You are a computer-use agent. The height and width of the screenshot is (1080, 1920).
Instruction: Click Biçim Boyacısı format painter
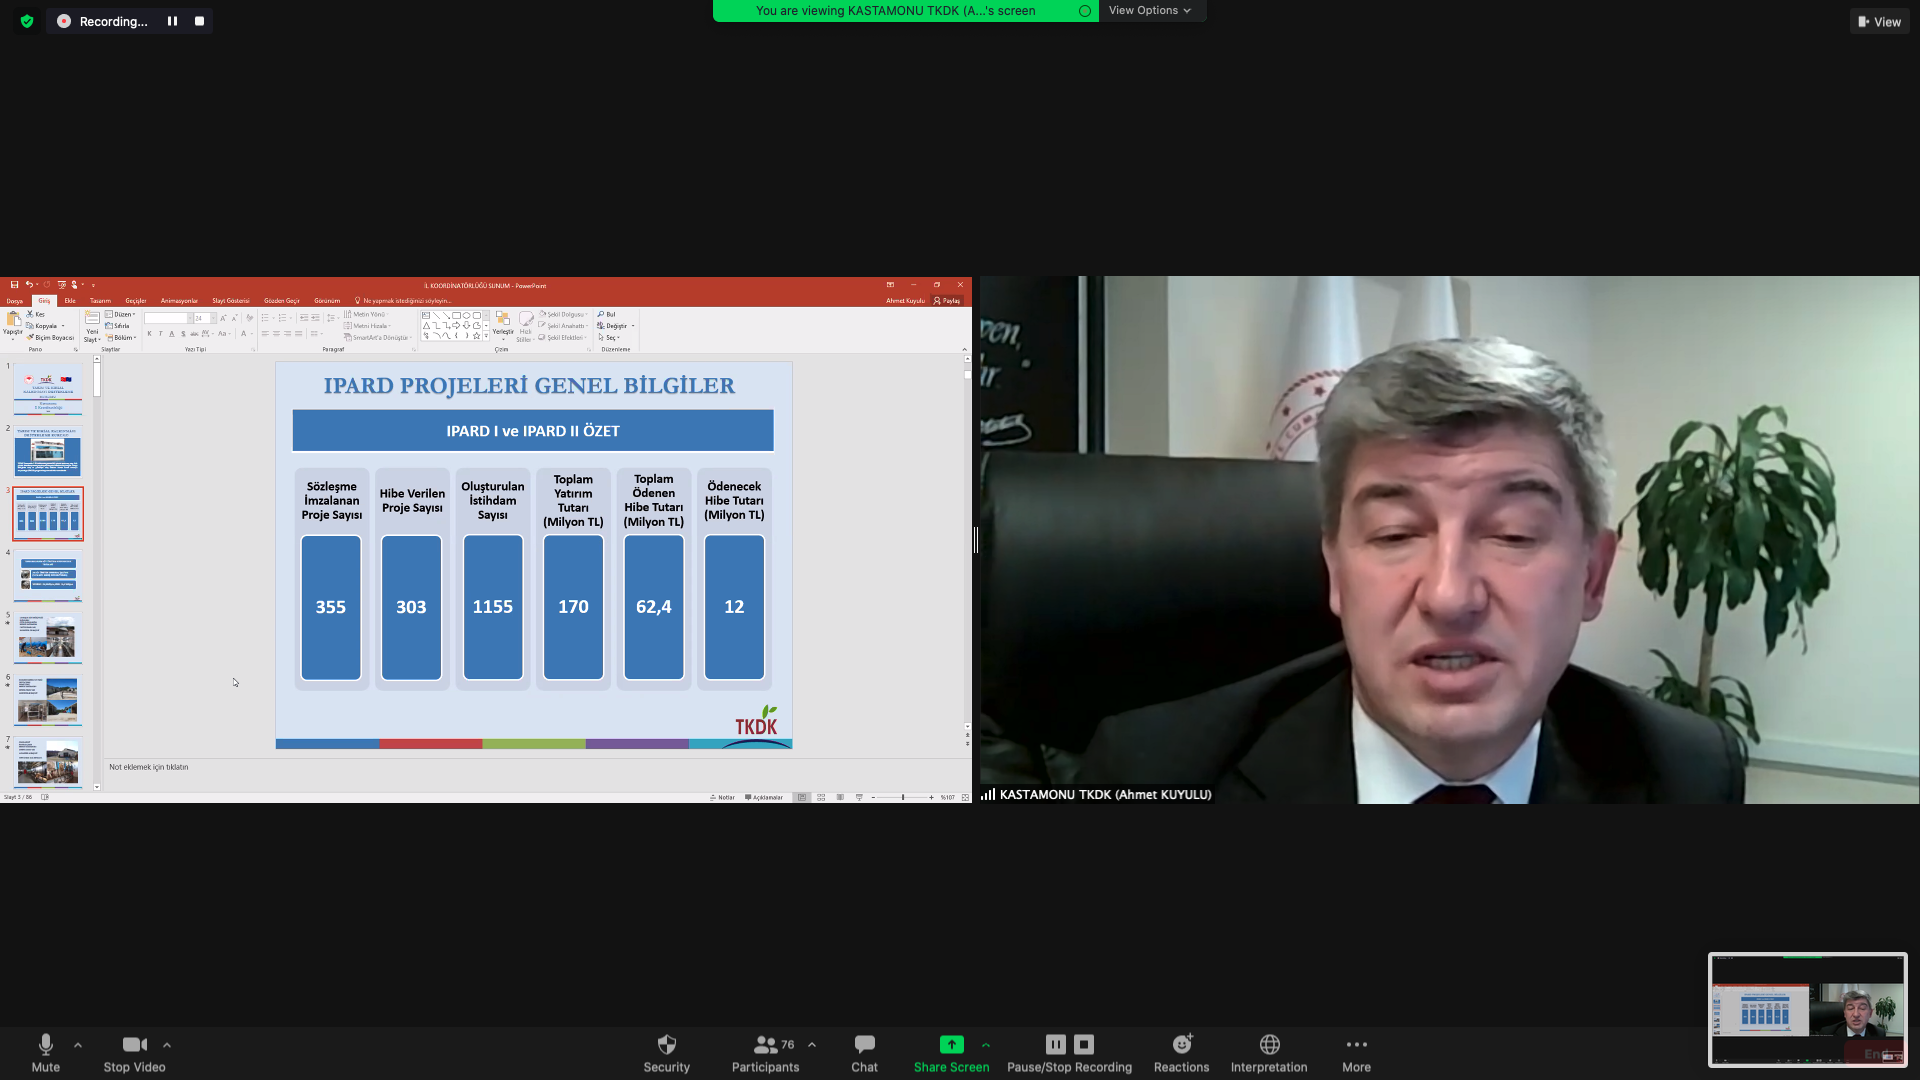pos(50,337)
